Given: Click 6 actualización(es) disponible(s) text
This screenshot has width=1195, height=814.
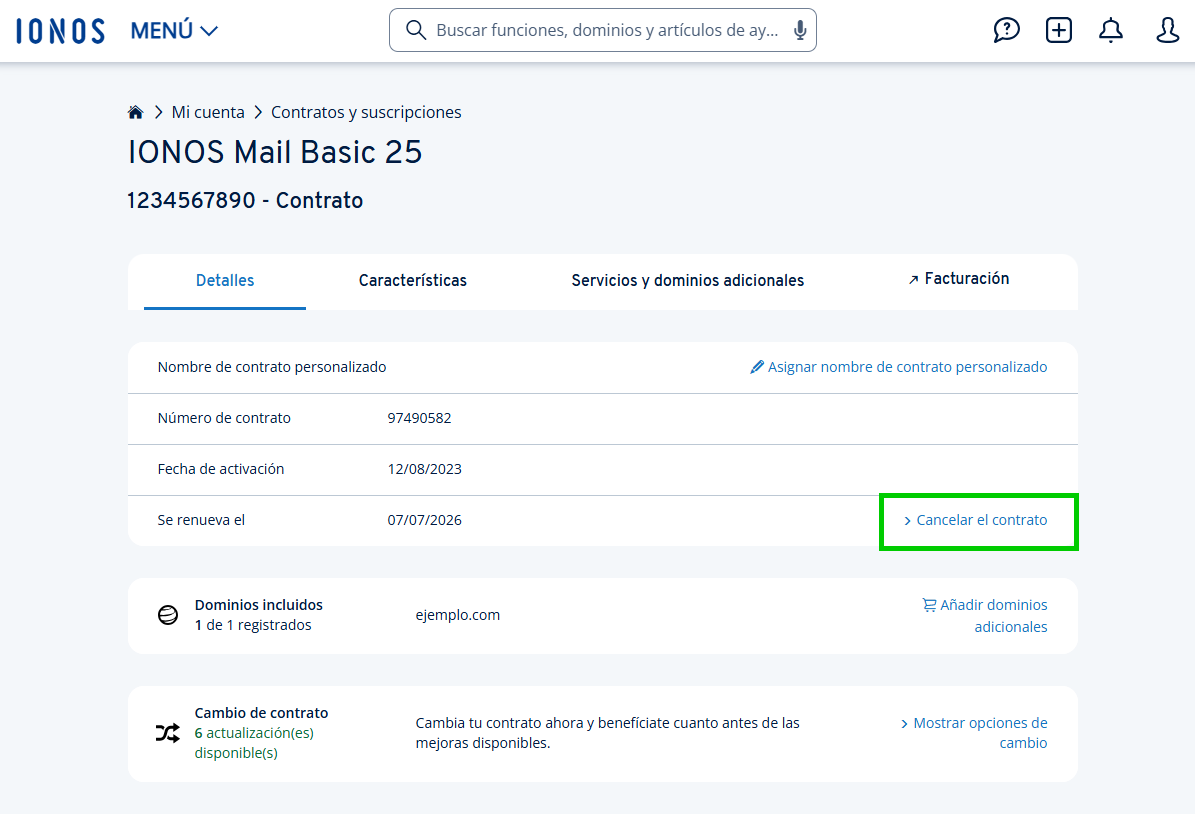Looking at the screenshot, I should (x=254, y=742).
